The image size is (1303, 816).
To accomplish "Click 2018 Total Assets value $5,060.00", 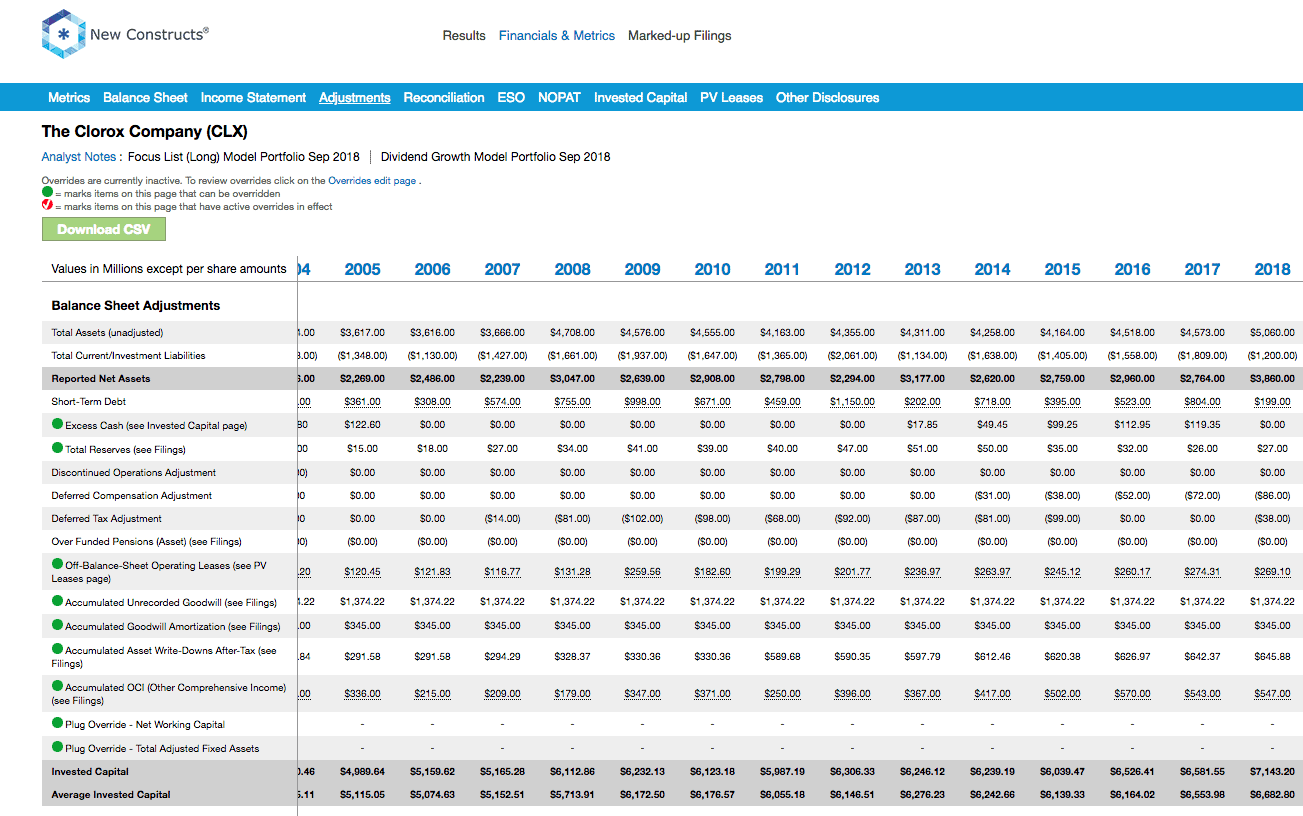I will coord(1273,333).
